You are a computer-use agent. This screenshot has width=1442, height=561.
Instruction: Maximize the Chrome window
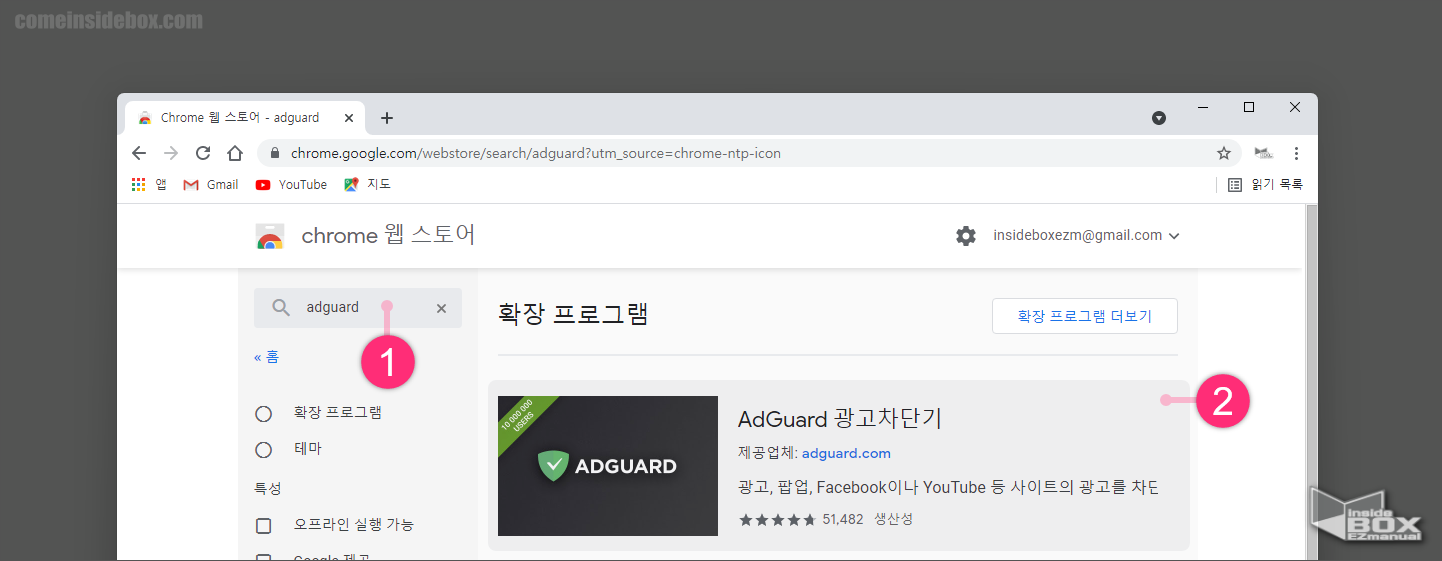1249,107
